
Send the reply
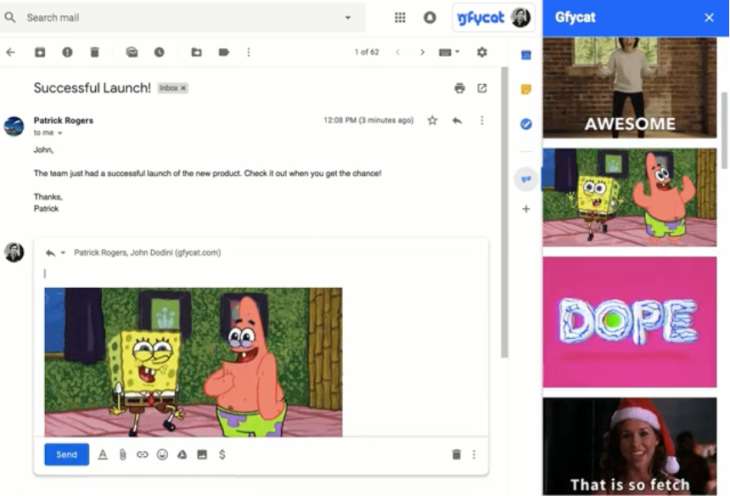(67, 455)
